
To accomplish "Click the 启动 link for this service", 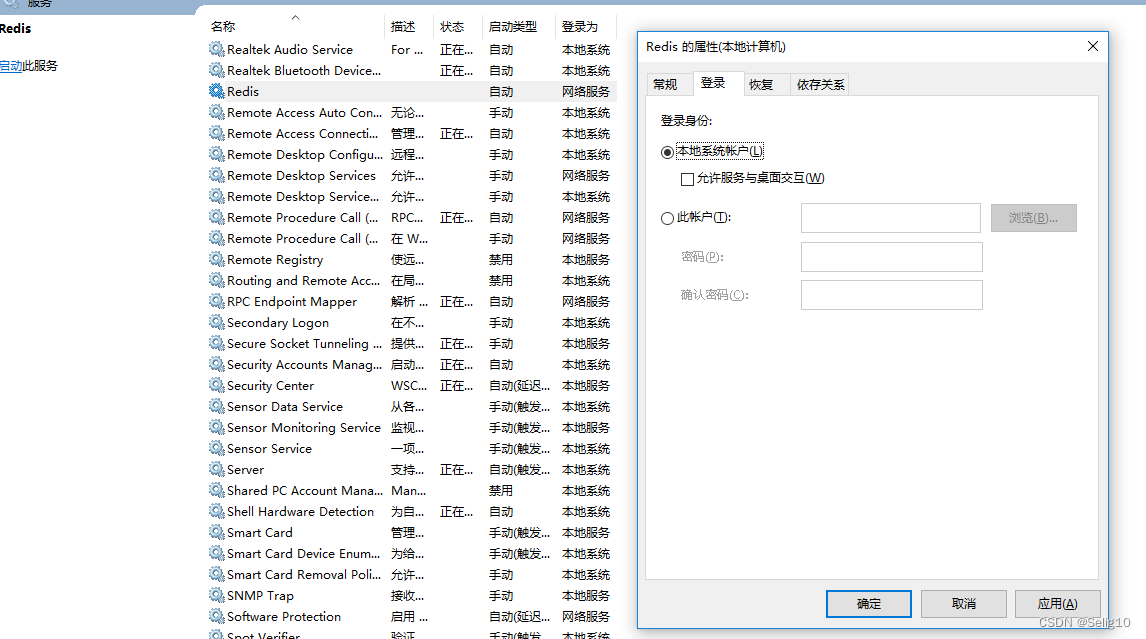I will click(x=11, y=66).
